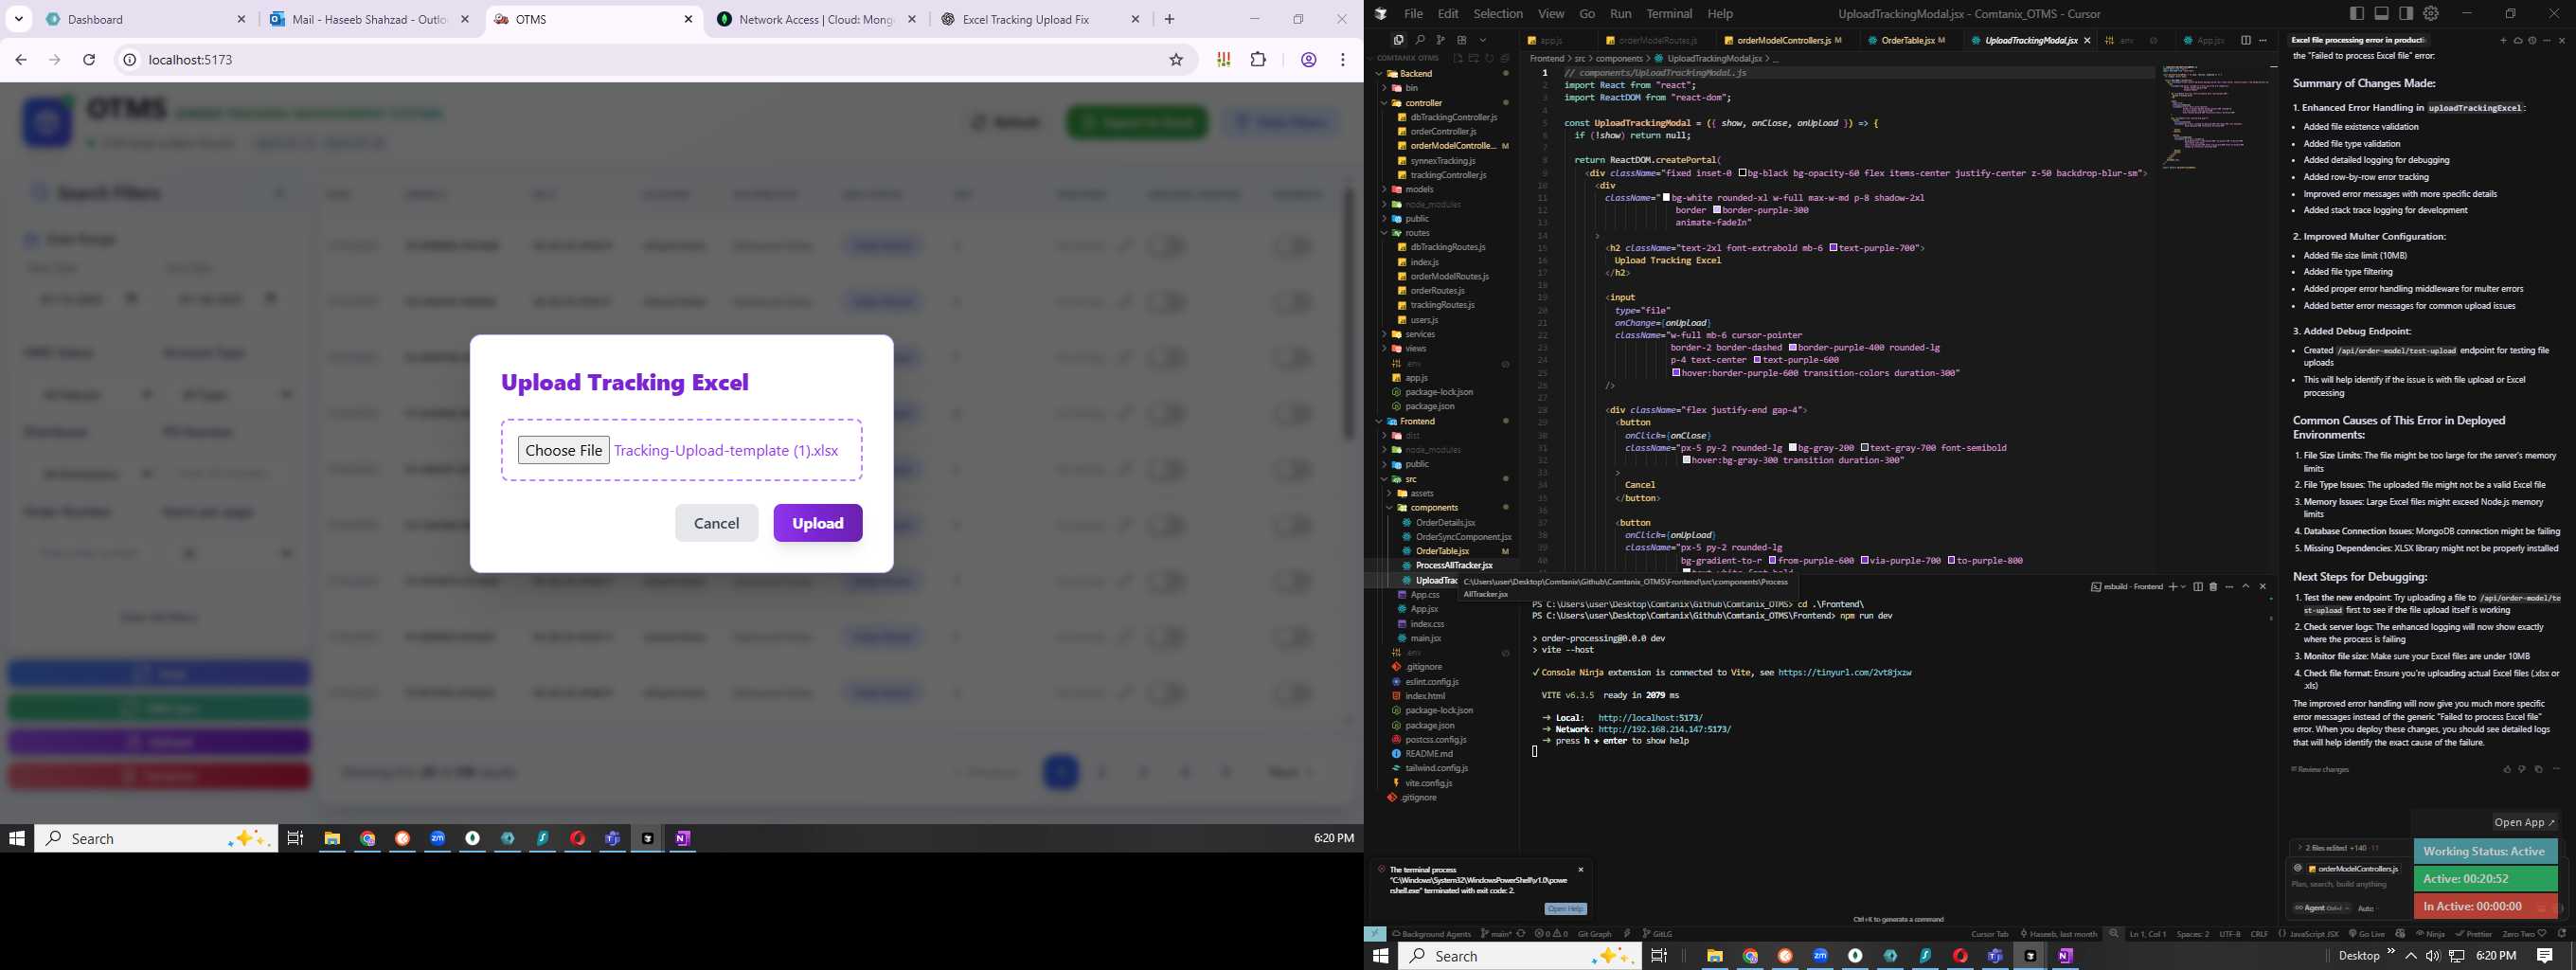Viewport: 2576px width, 970px height.
Task: Open the Extensions icon in Cursor sidebar
Action: 1462,40
